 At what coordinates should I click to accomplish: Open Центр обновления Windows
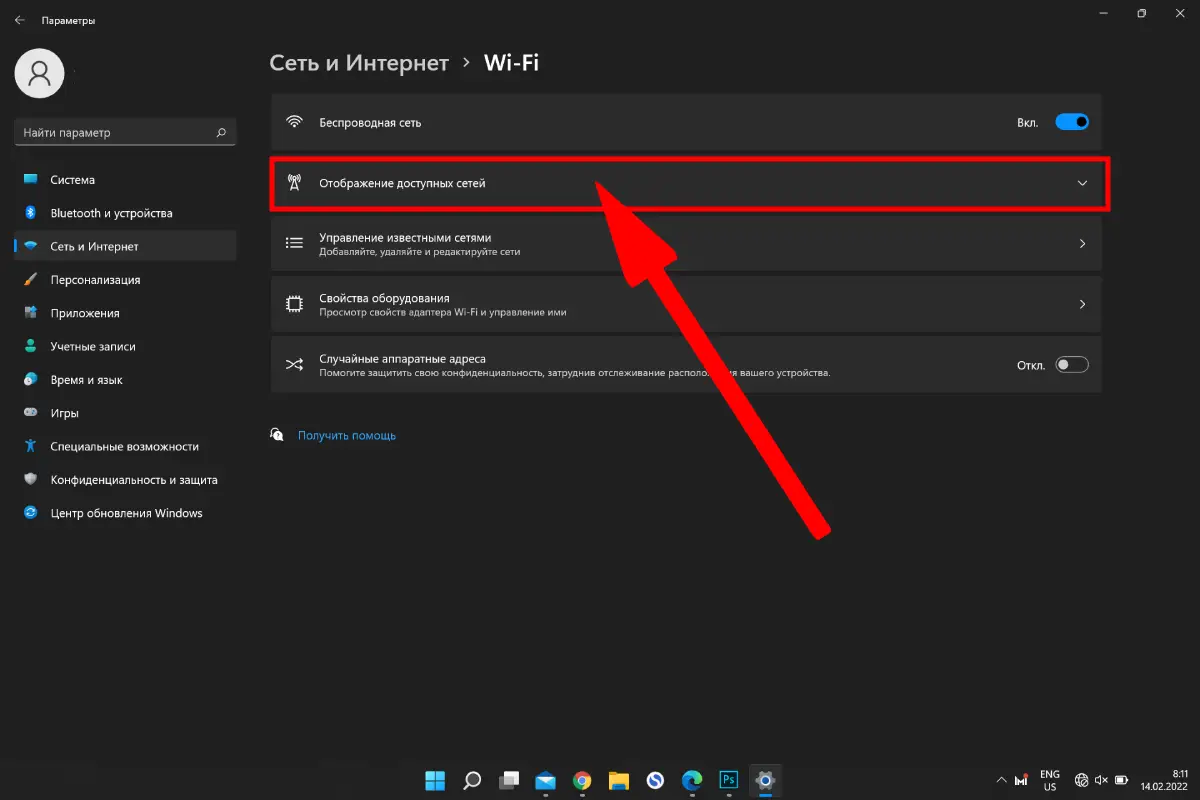[125, 513]
